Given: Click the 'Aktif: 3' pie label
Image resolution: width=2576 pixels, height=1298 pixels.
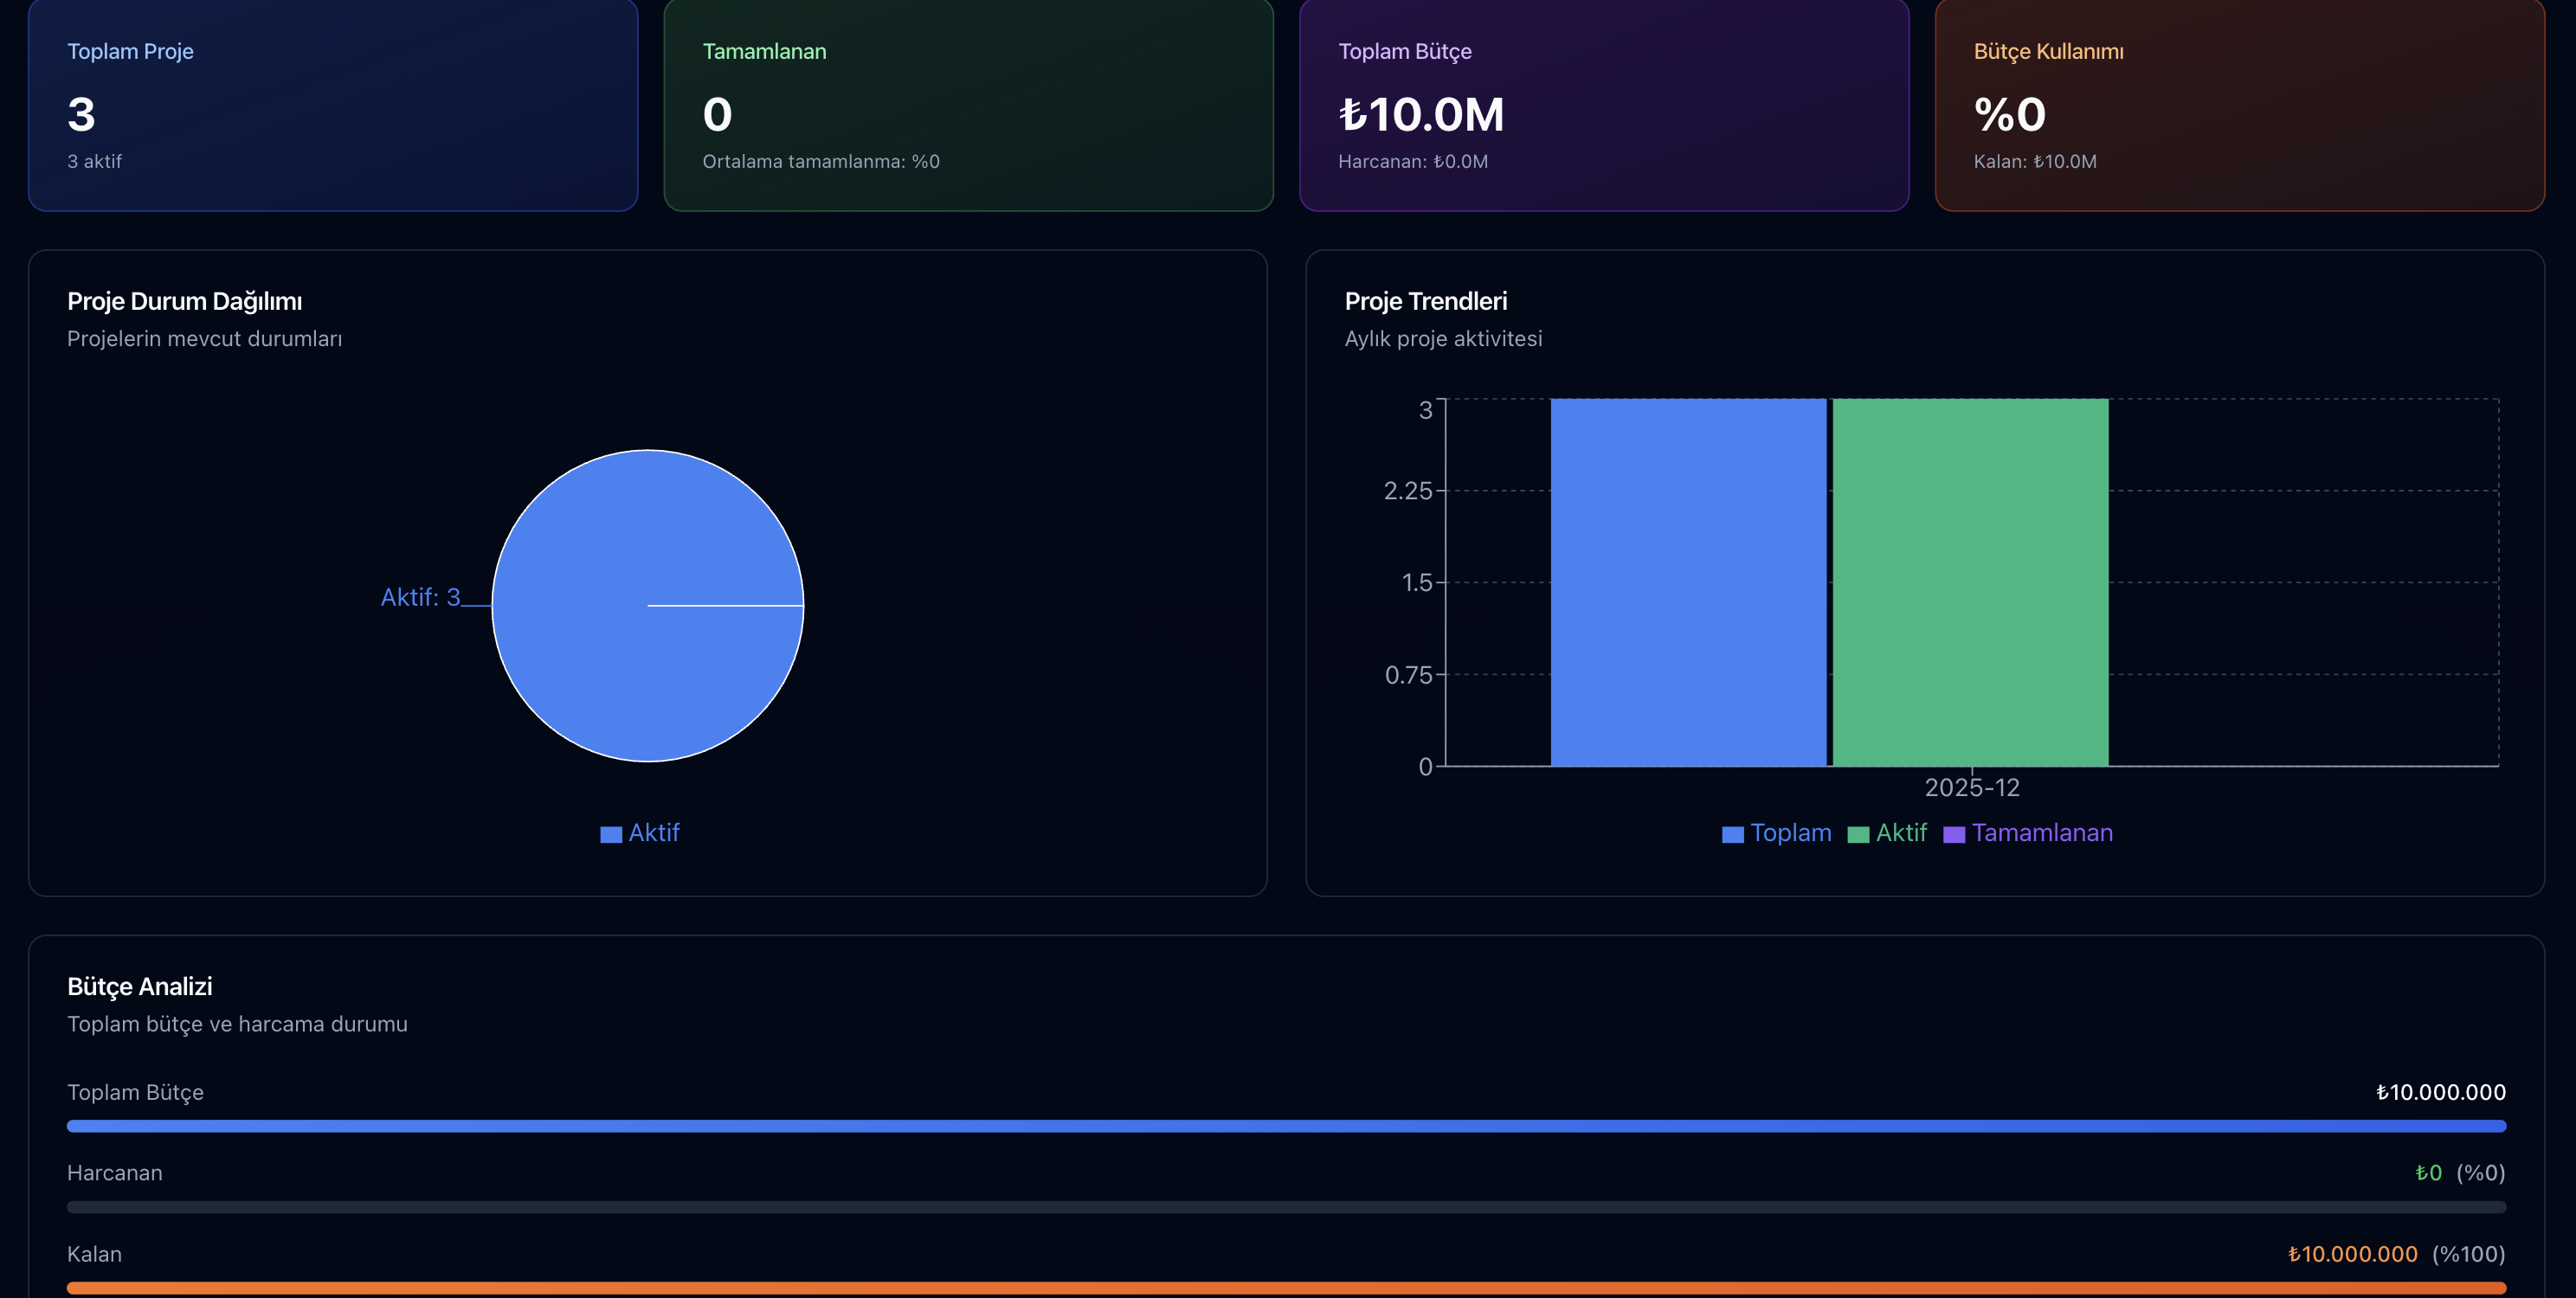Looking at the screenshot, I should coord(420,597).
